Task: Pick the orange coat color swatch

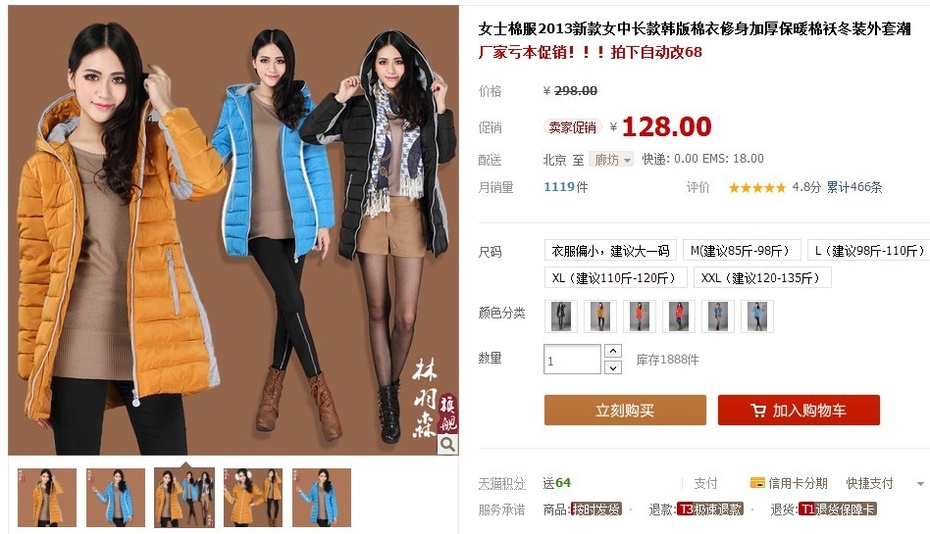Action: click(600, 316)
